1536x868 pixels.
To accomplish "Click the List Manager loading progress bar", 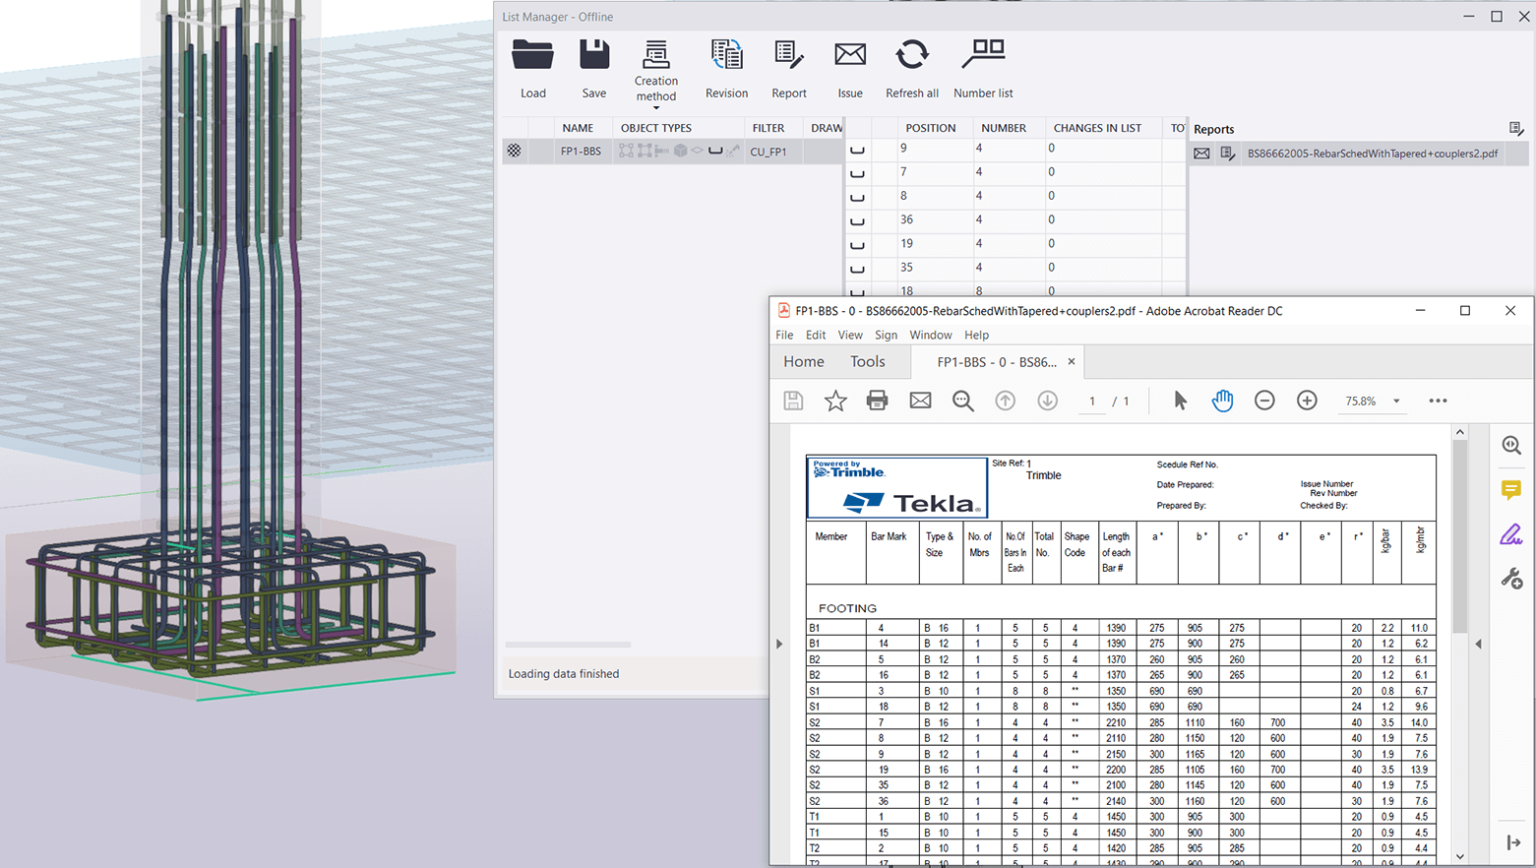I will coord(568,644).
